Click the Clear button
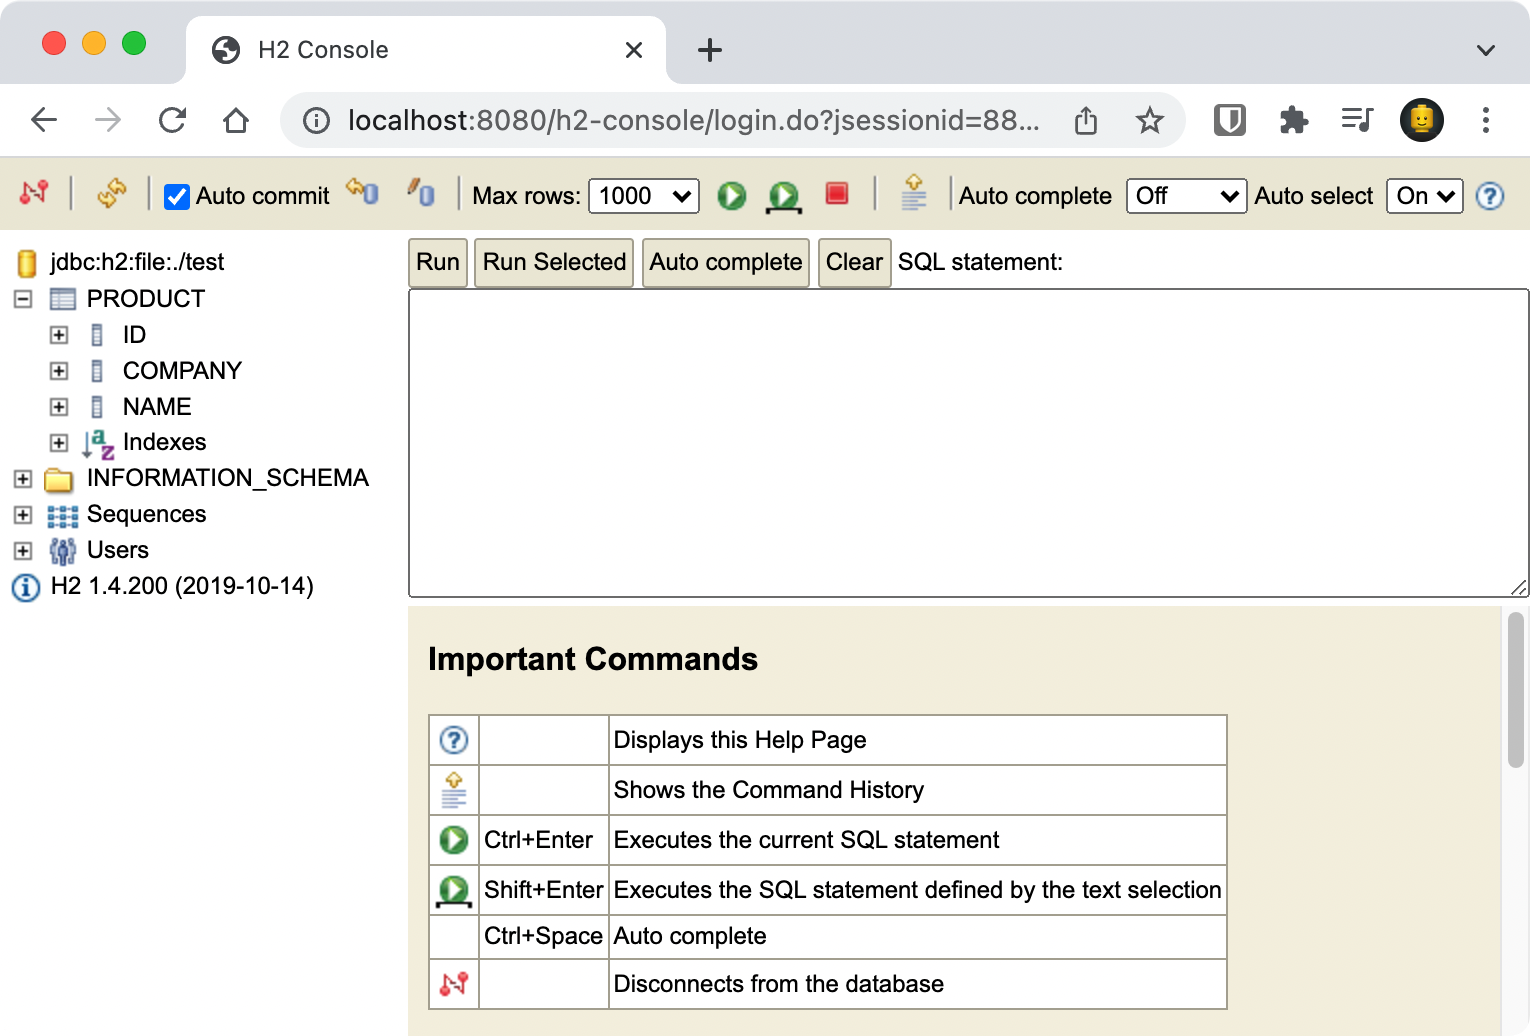The width and height of the screenshot is (1530, 1036). pyautogui.click(x=854, y=262)
